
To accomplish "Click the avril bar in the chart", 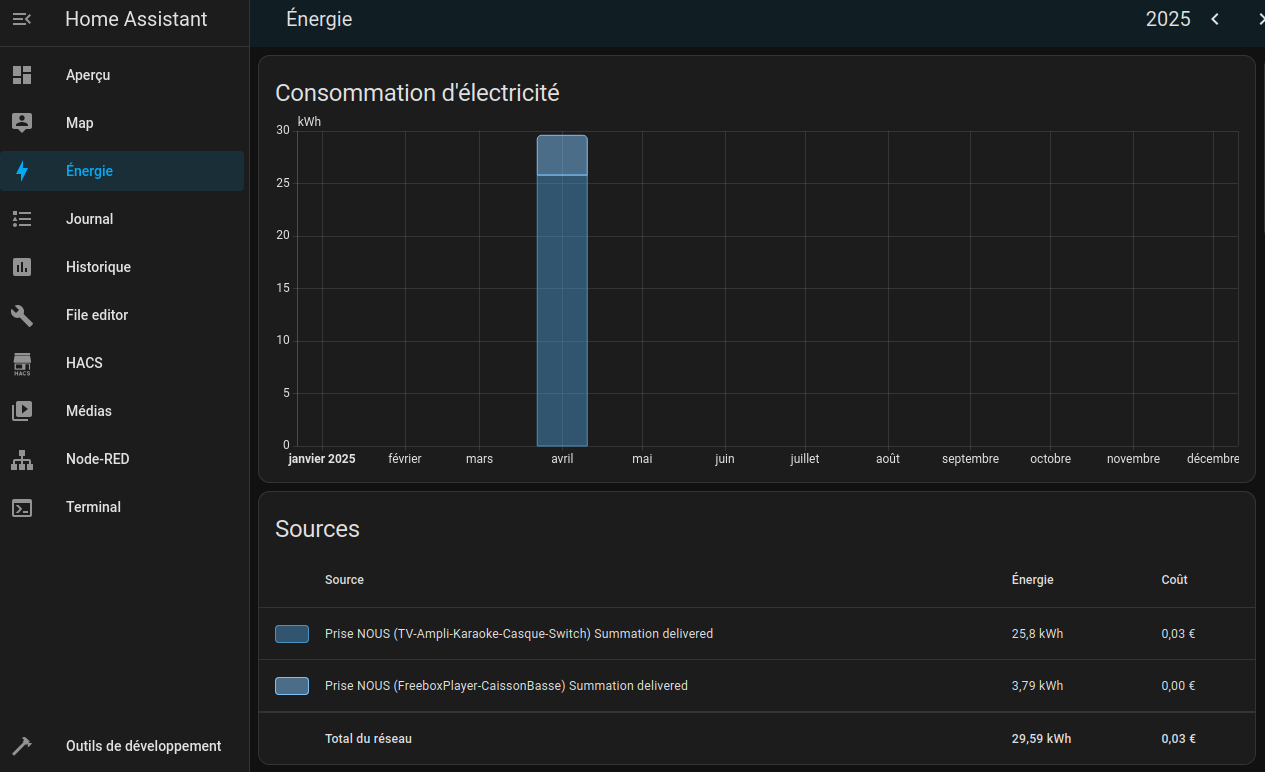I will point(562,310).
